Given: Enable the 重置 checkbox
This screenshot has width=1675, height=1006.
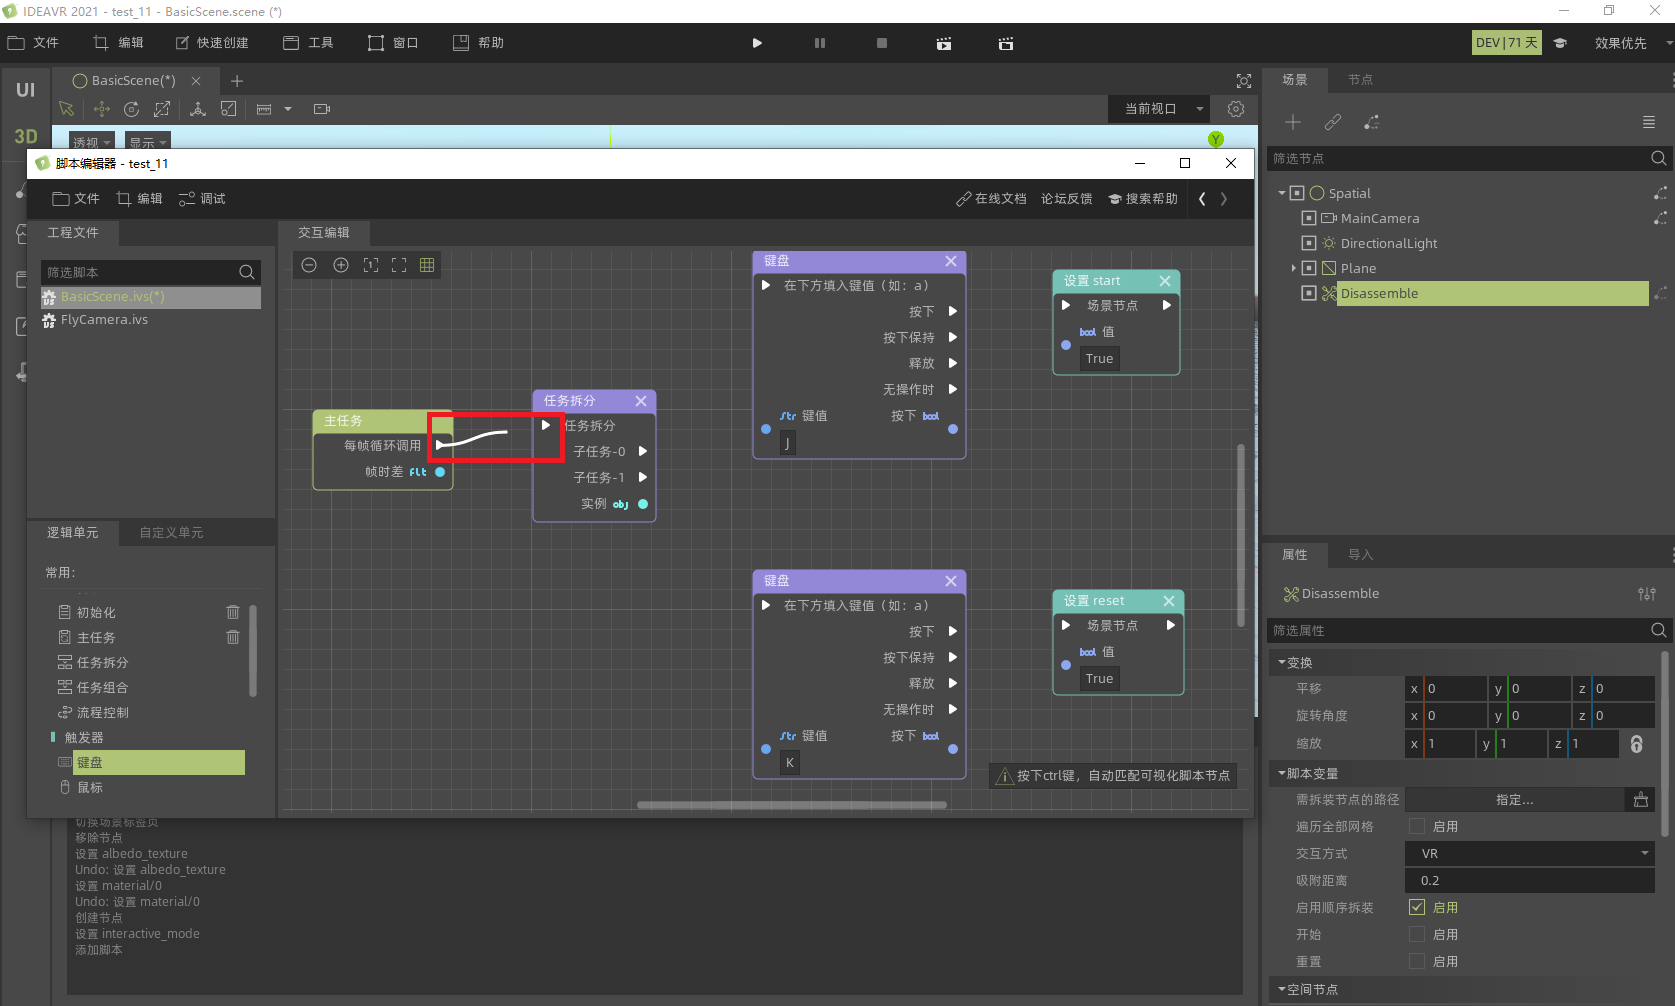Looking at the screenshot, I should (x=1417, y=961).
